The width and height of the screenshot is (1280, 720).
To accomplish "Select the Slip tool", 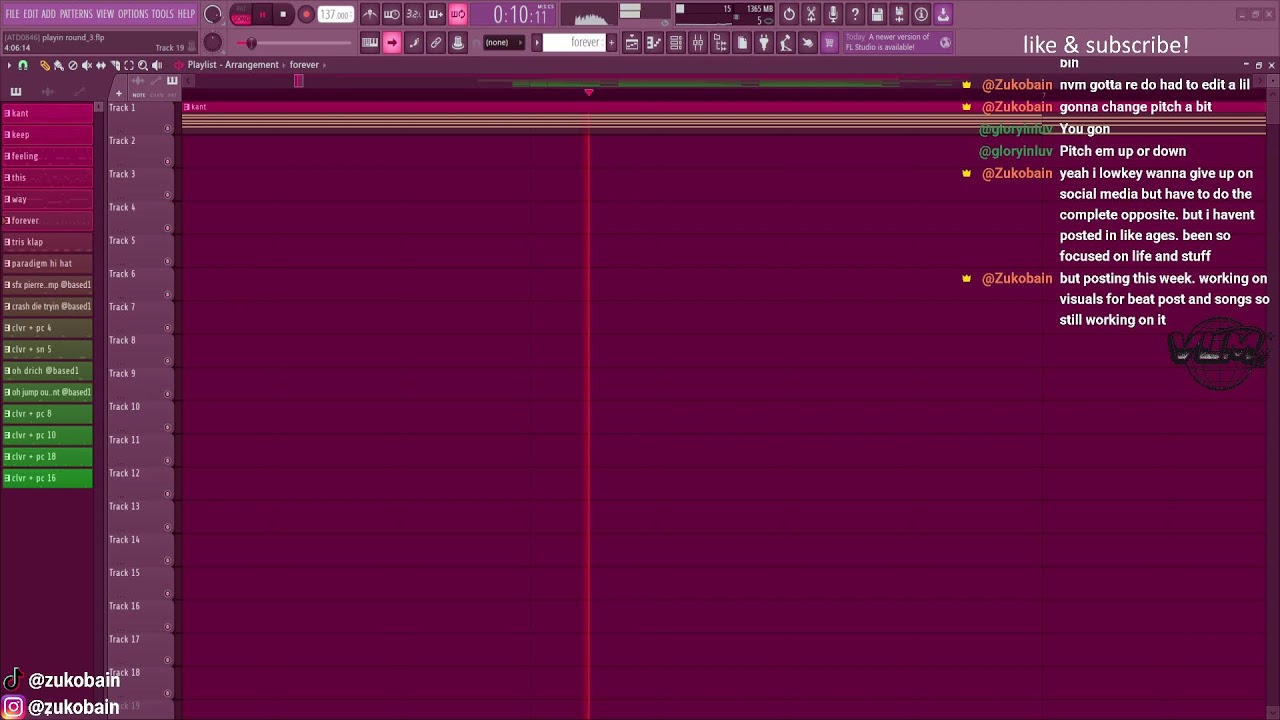I will point(100,65).
